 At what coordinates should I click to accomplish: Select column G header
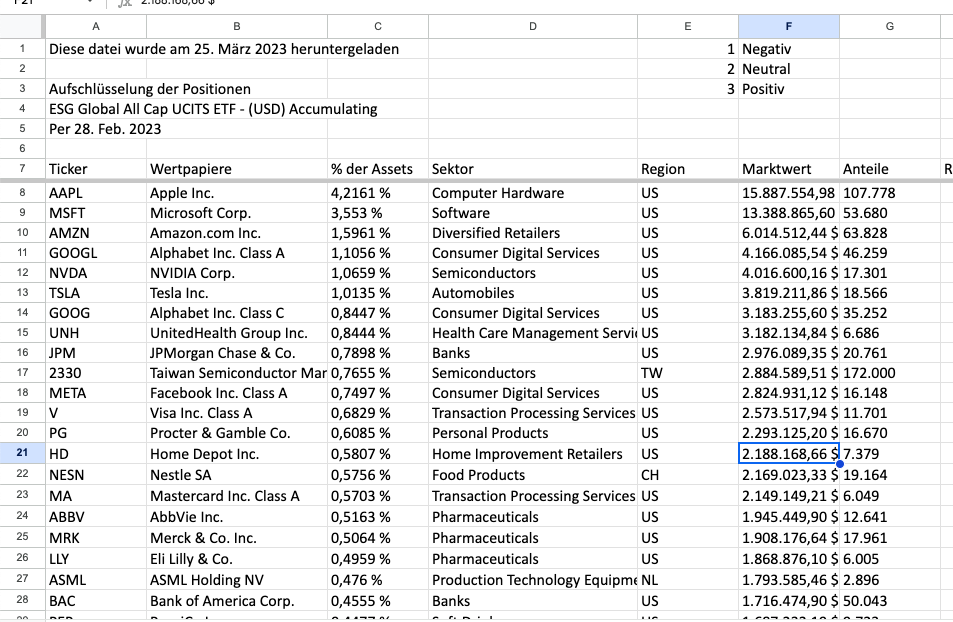tap(890, 26)
